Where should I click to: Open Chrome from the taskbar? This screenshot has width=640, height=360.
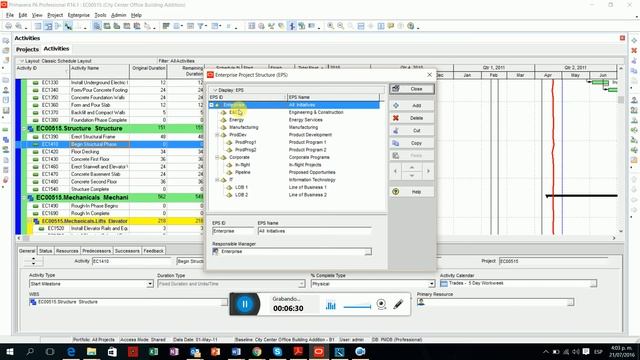click(x=257, y=351)
